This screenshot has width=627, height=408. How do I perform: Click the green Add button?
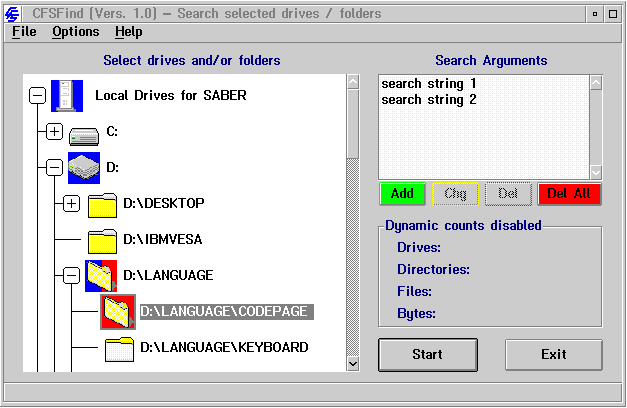pyautogui.click(x=402, y=194)
